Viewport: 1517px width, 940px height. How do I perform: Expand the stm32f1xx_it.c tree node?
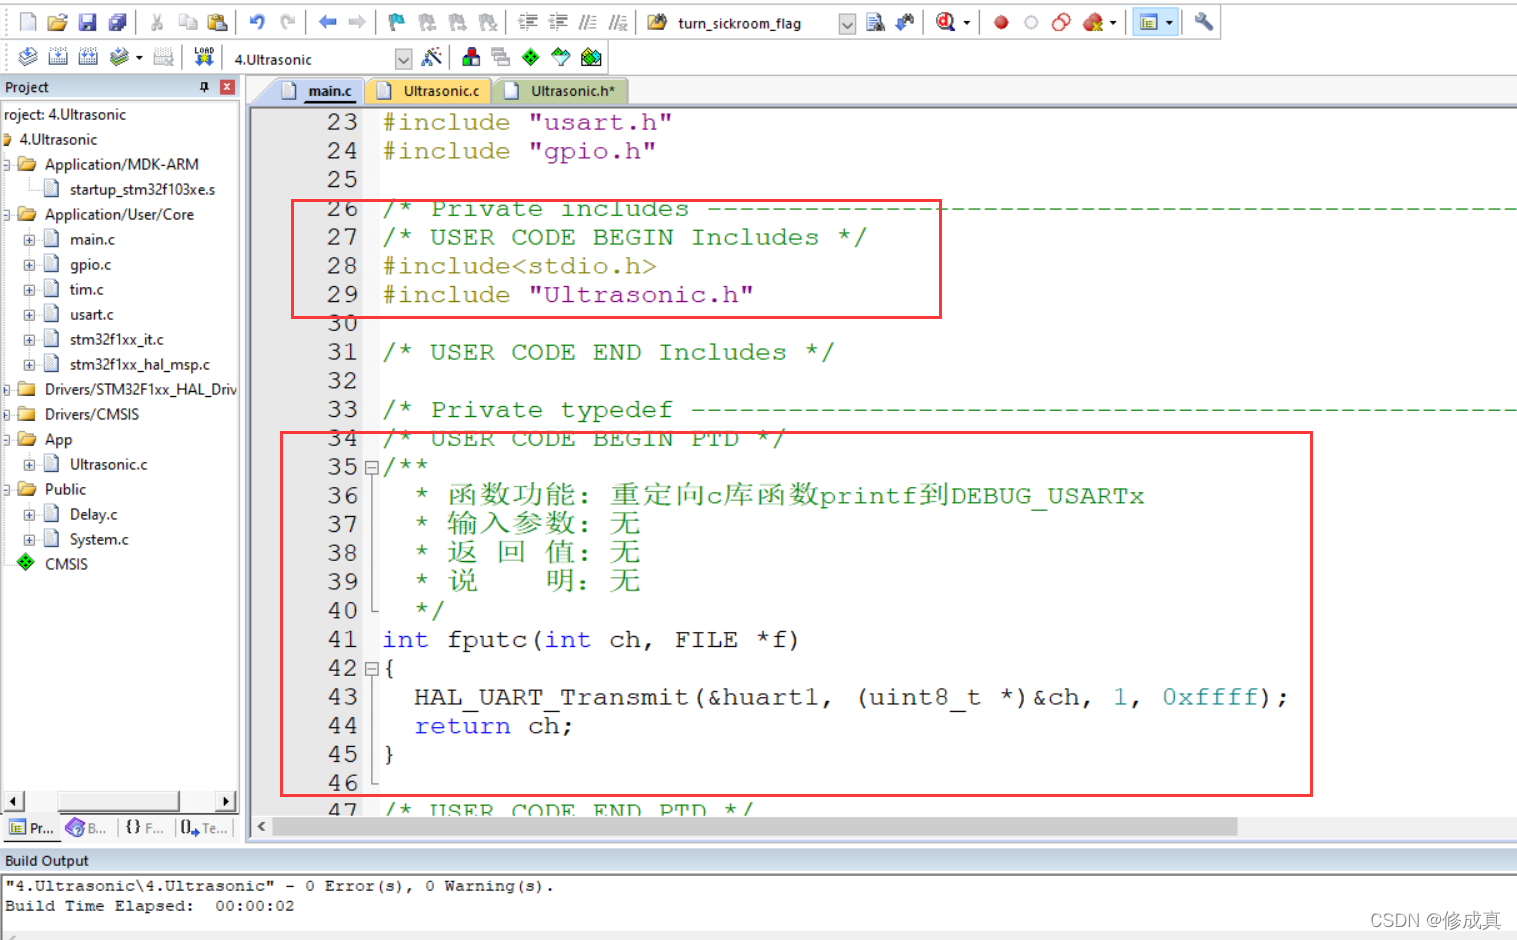(29, 340)
